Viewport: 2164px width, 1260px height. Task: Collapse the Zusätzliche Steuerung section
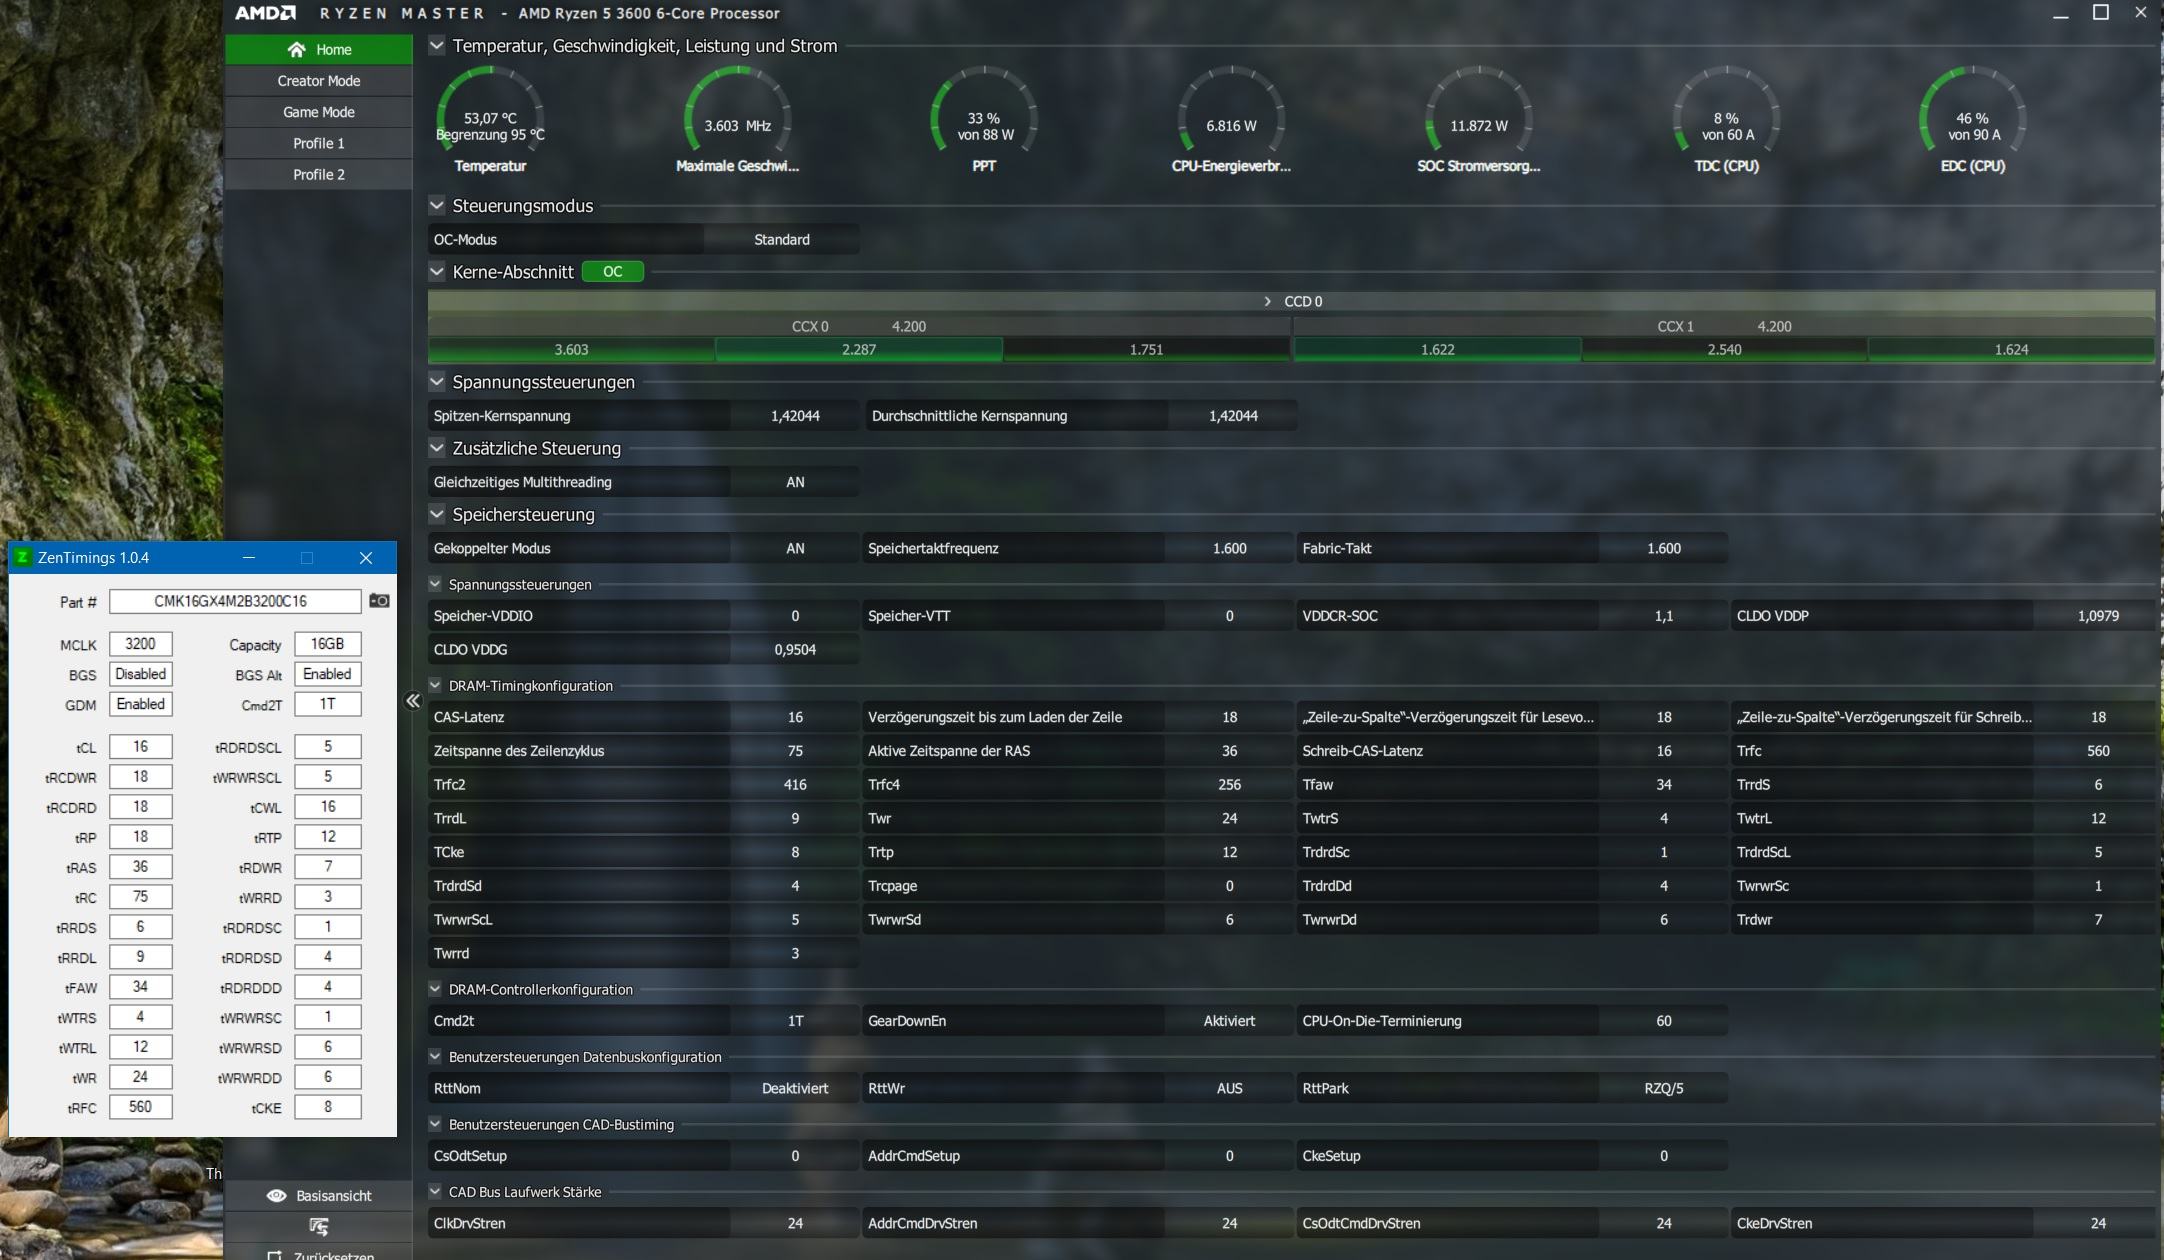(437, 447)
